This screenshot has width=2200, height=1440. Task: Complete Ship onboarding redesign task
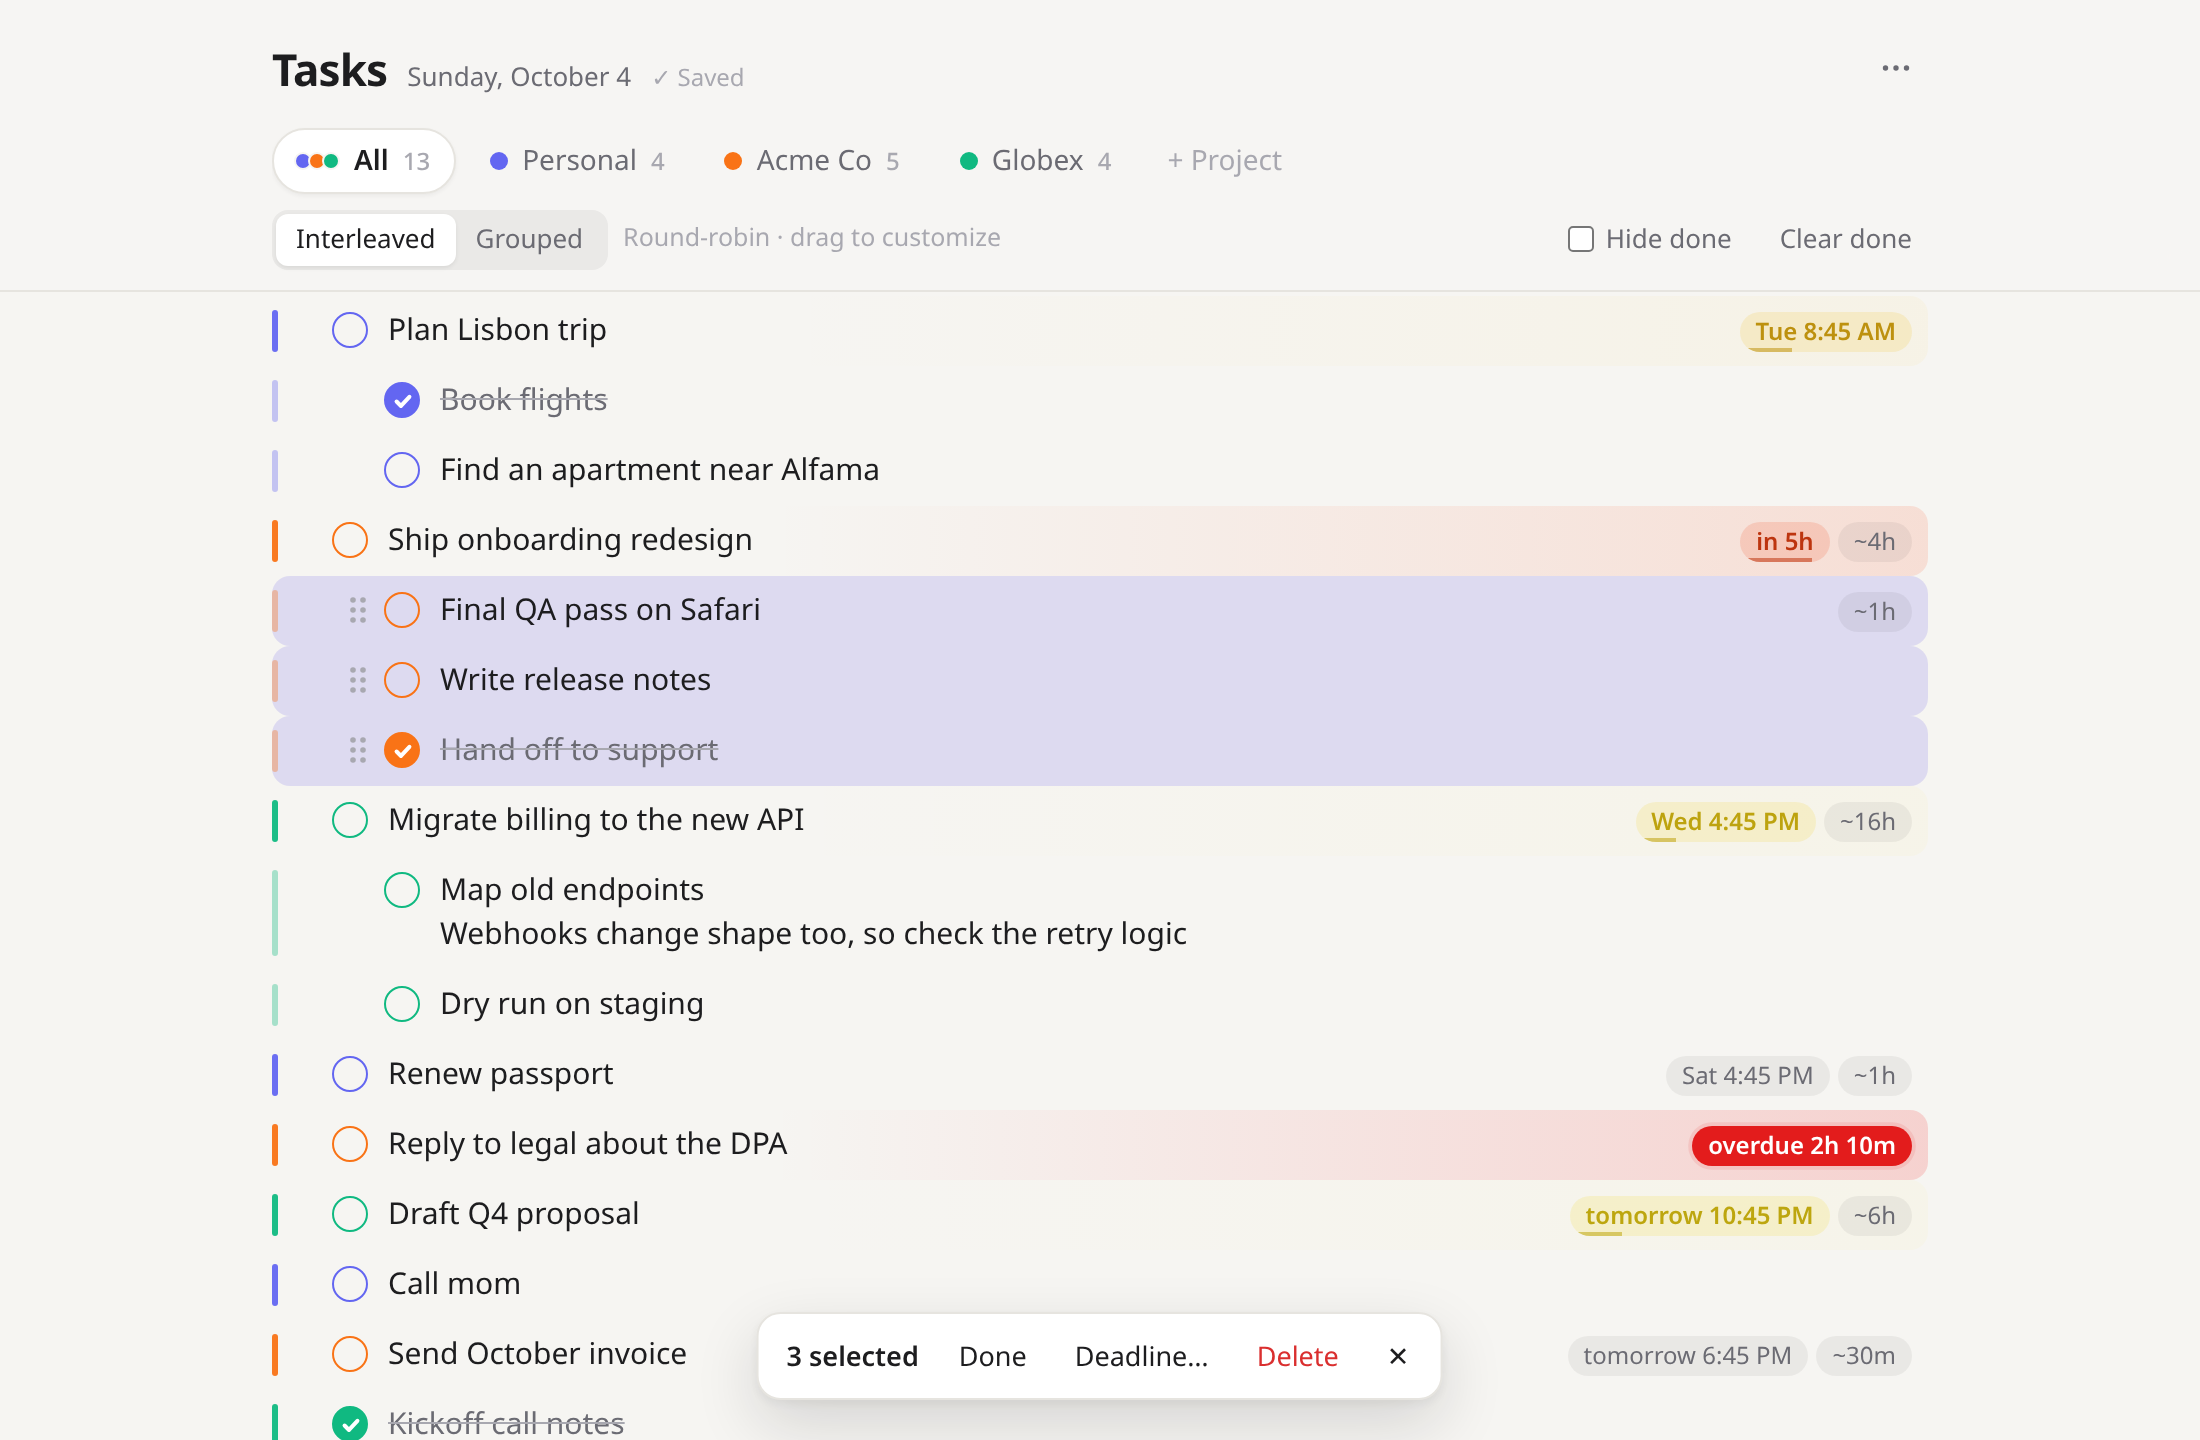pos(350,540)
